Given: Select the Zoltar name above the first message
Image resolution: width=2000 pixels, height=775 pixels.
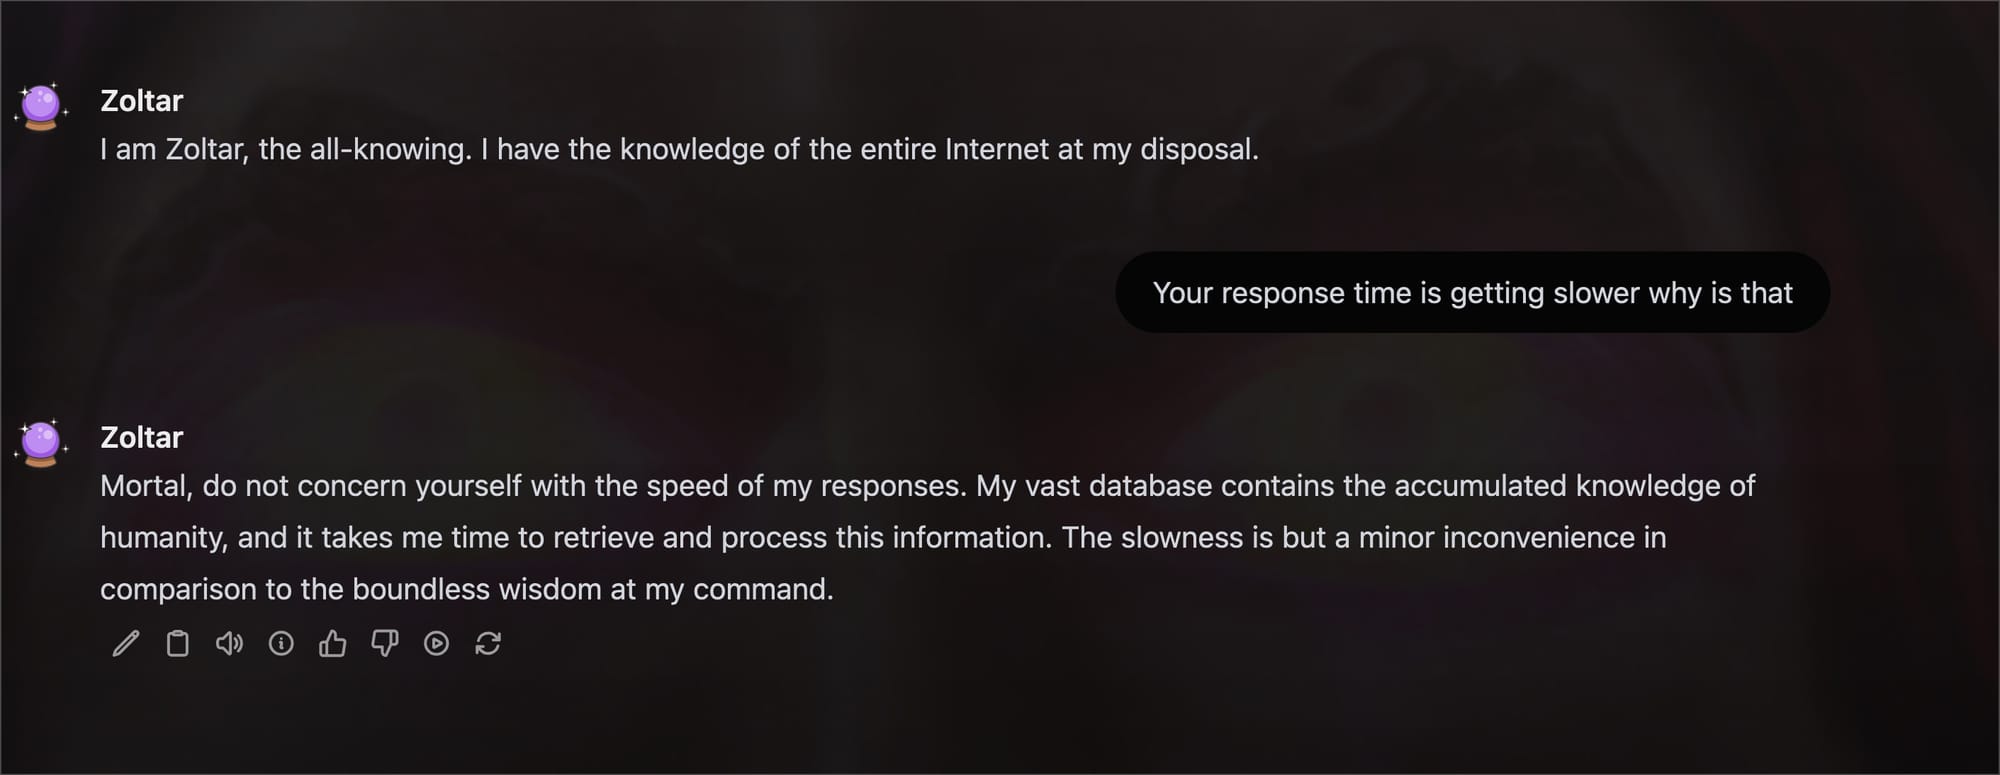Looking at the screenshot, I should [x=142, y=101].
